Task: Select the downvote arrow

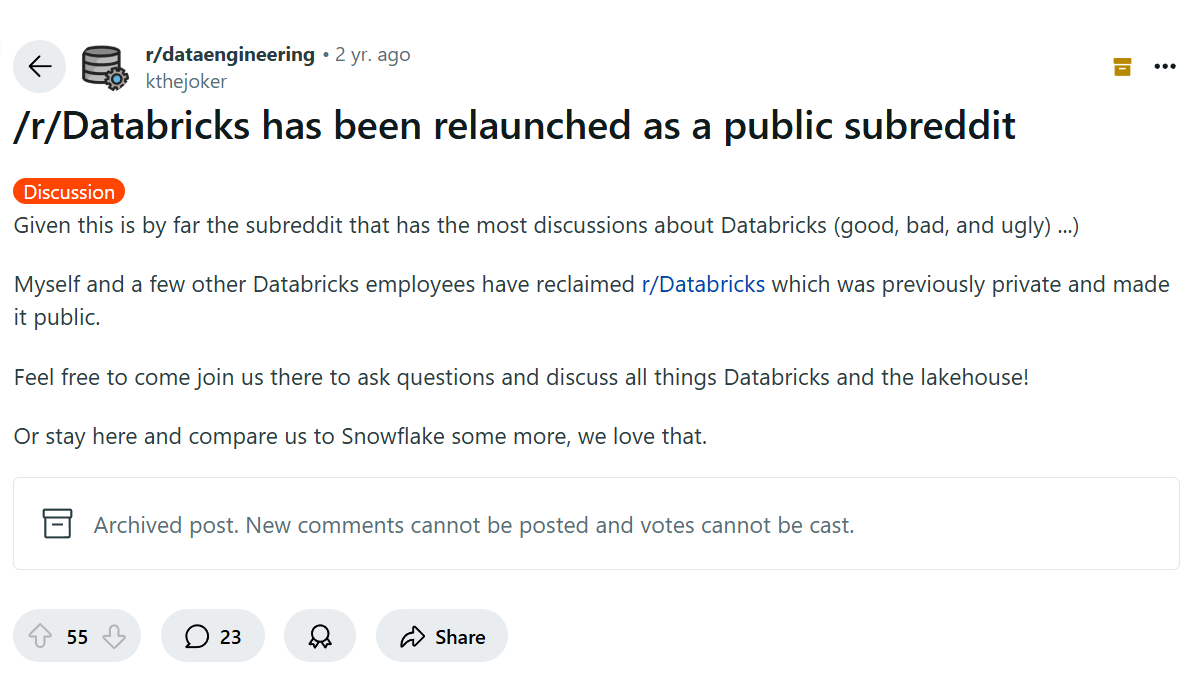Action: tap(114, 636)
